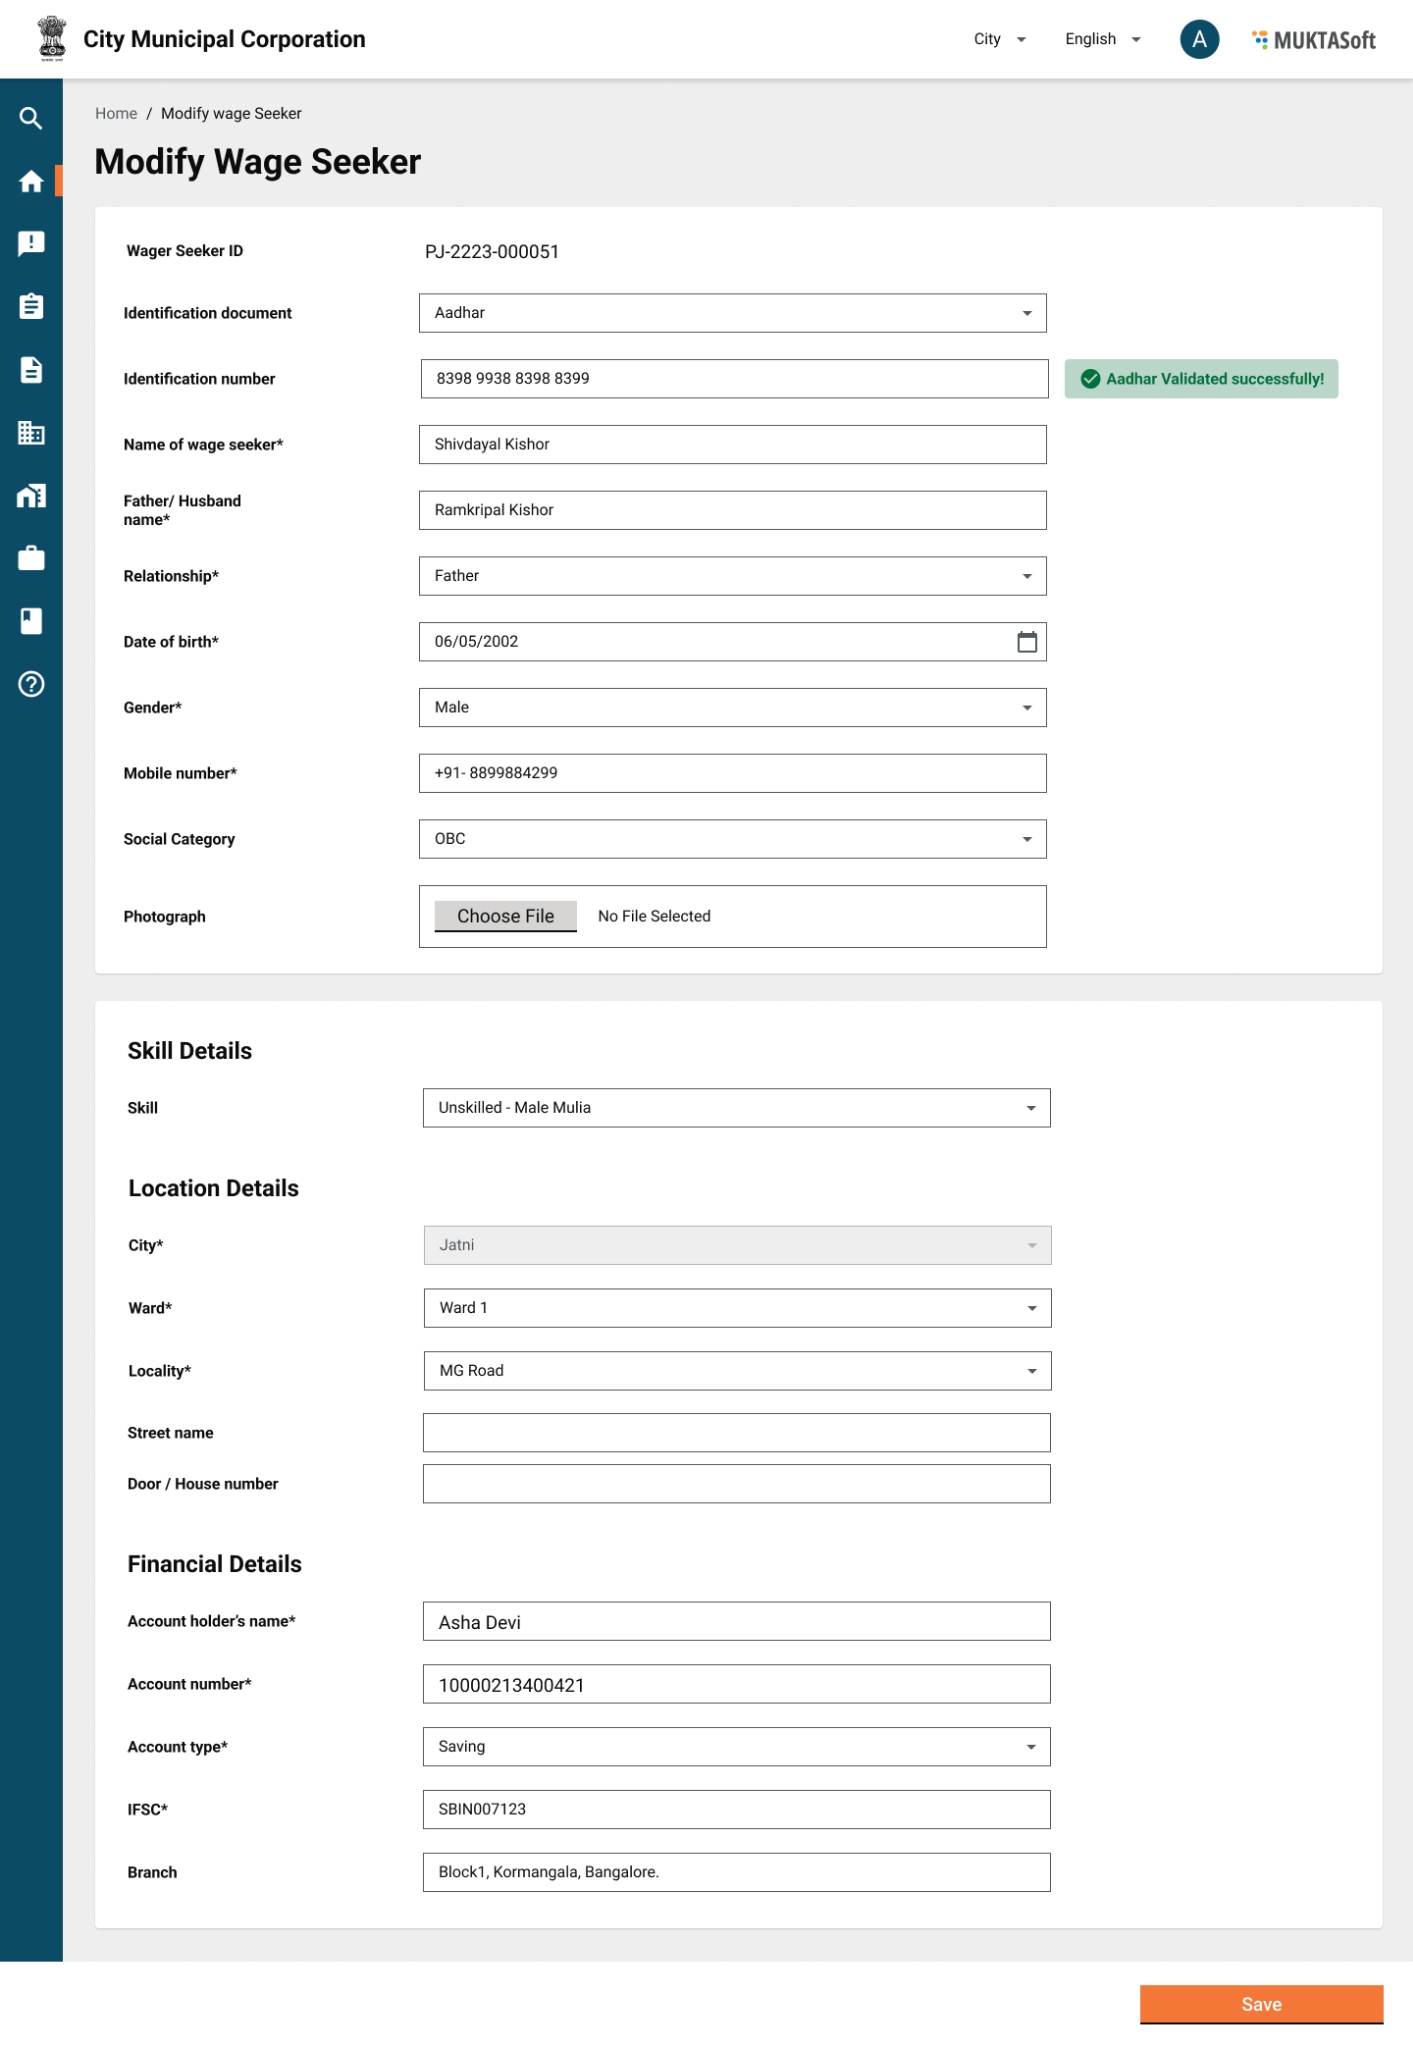Click the Save button

click(x=1260, y=2004)
